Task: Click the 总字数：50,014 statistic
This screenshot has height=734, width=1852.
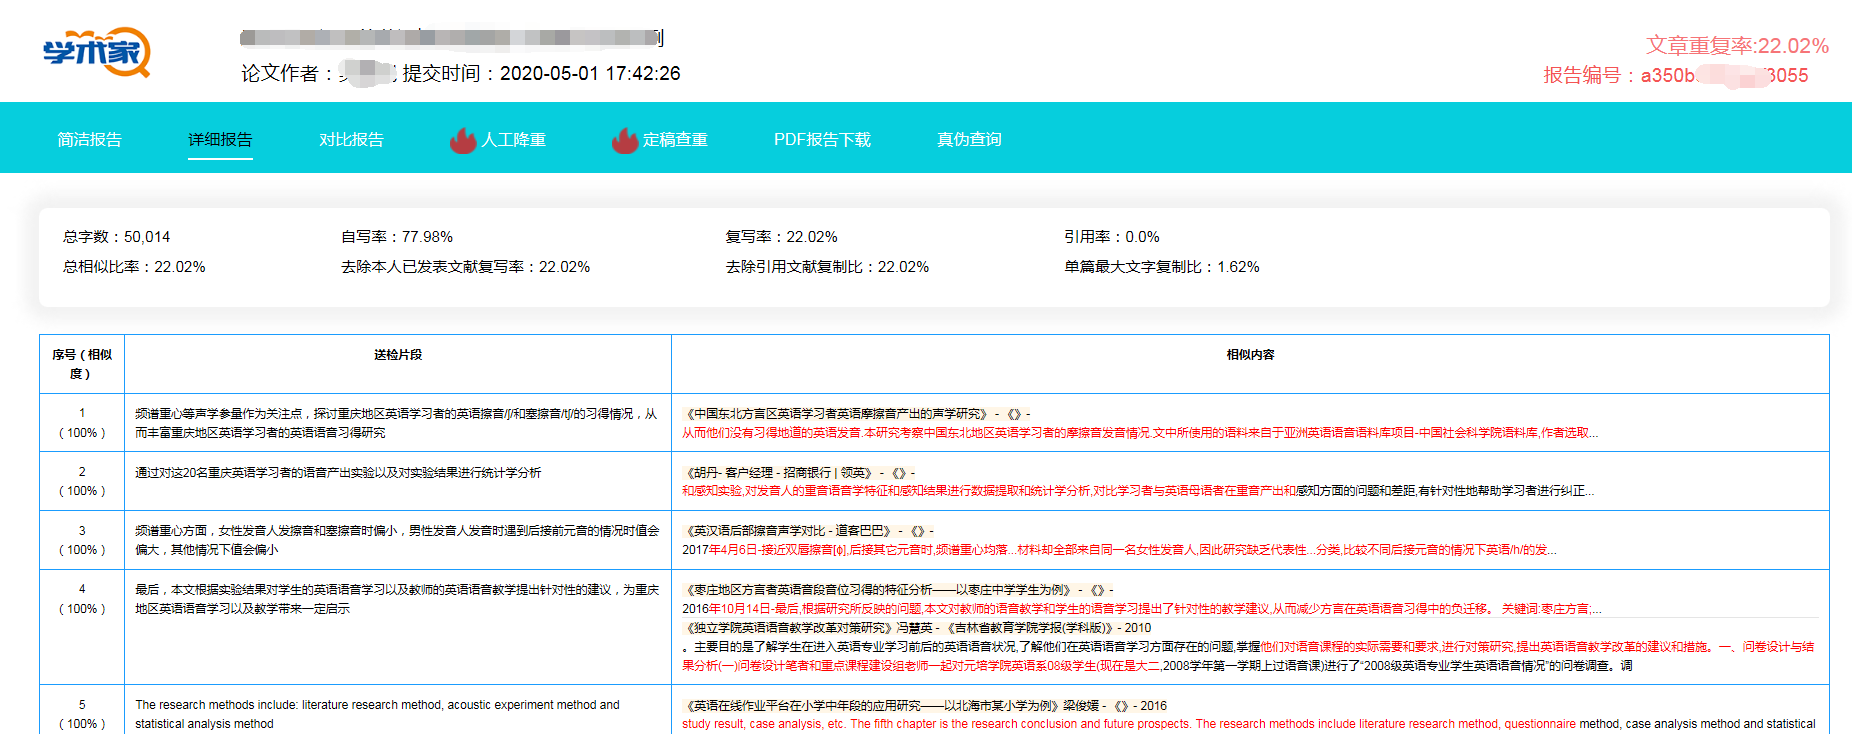Action: (117, 237)
